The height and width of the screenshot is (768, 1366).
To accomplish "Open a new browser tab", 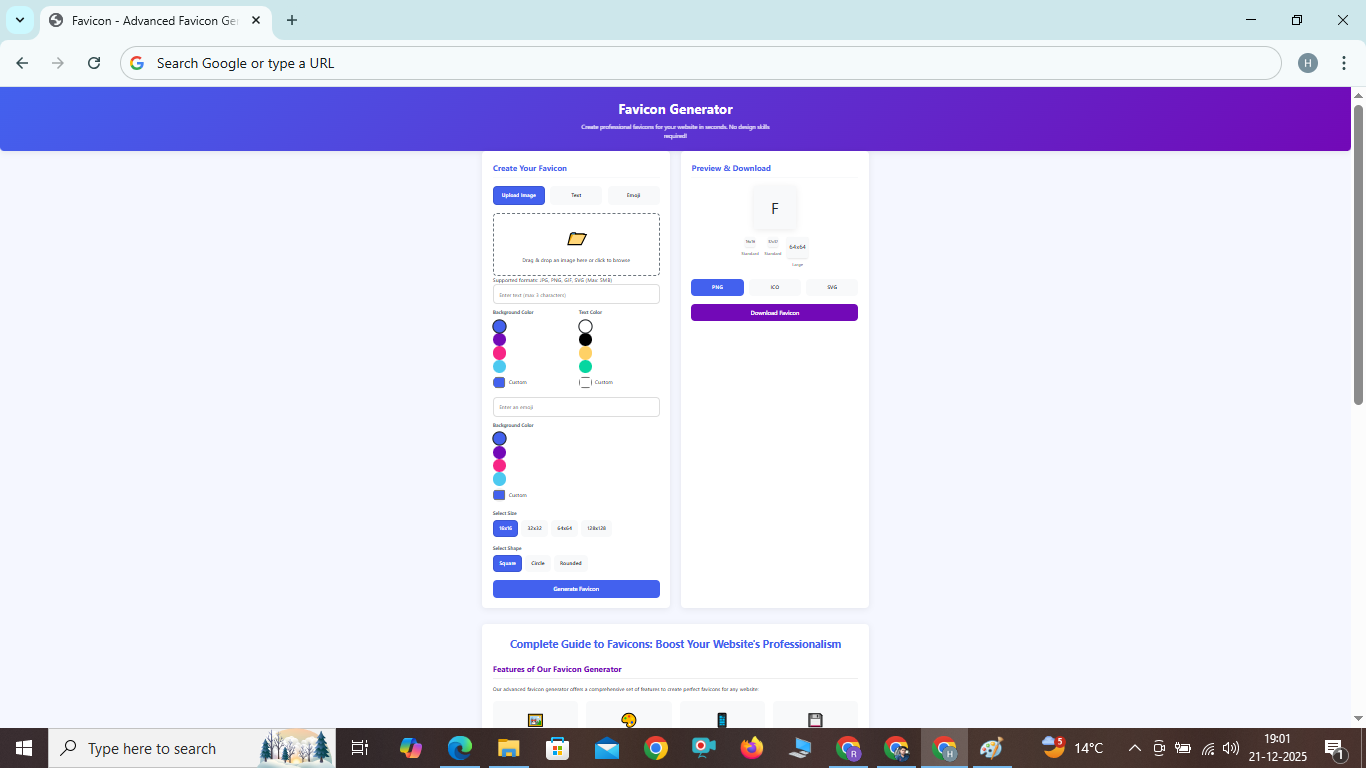I will tap(292, 20).
